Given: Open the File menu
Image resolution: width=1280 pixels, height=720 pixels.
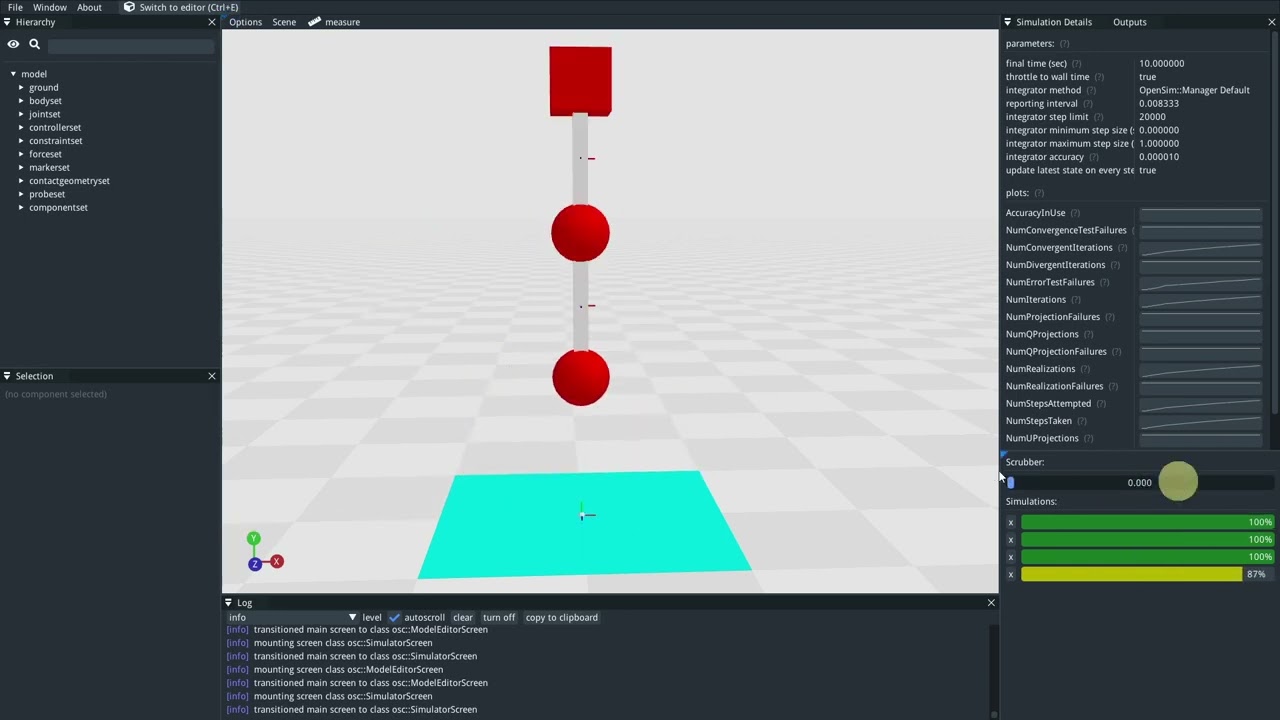Looking at the screenshot, I should [15, 7].
